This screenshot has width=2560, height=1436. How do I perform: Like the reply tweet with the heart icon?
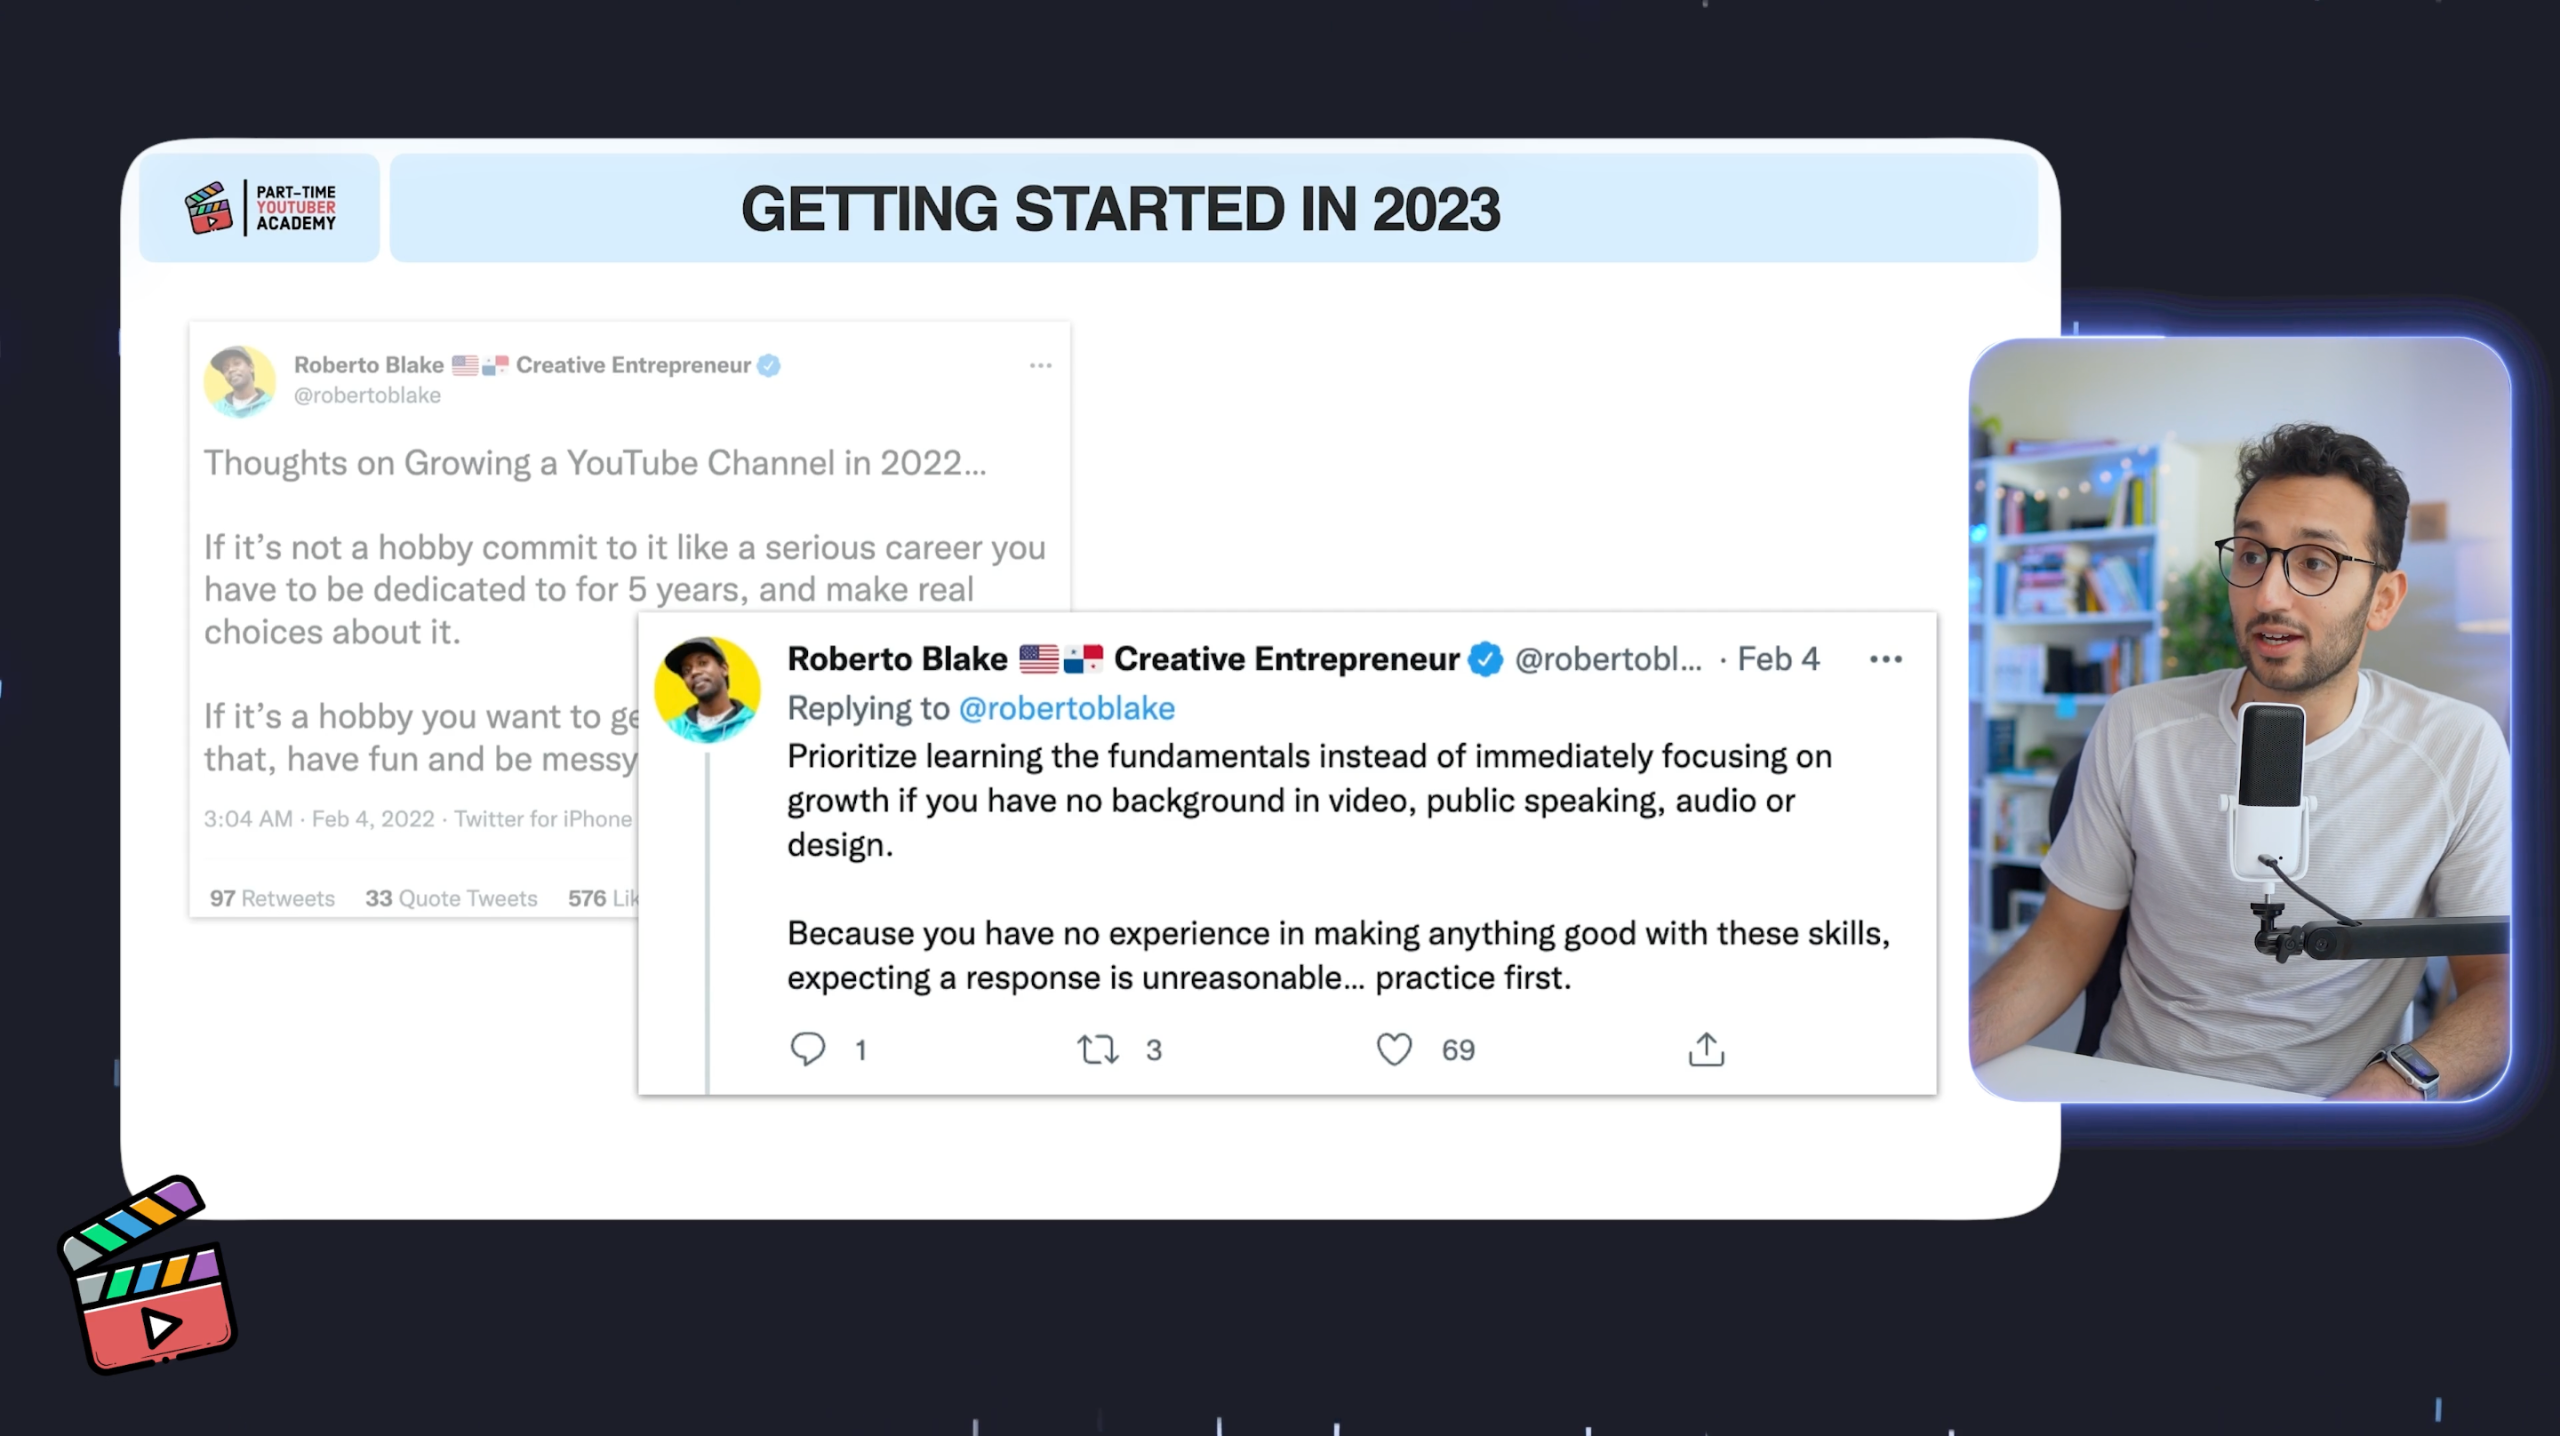(1394, 1049)
